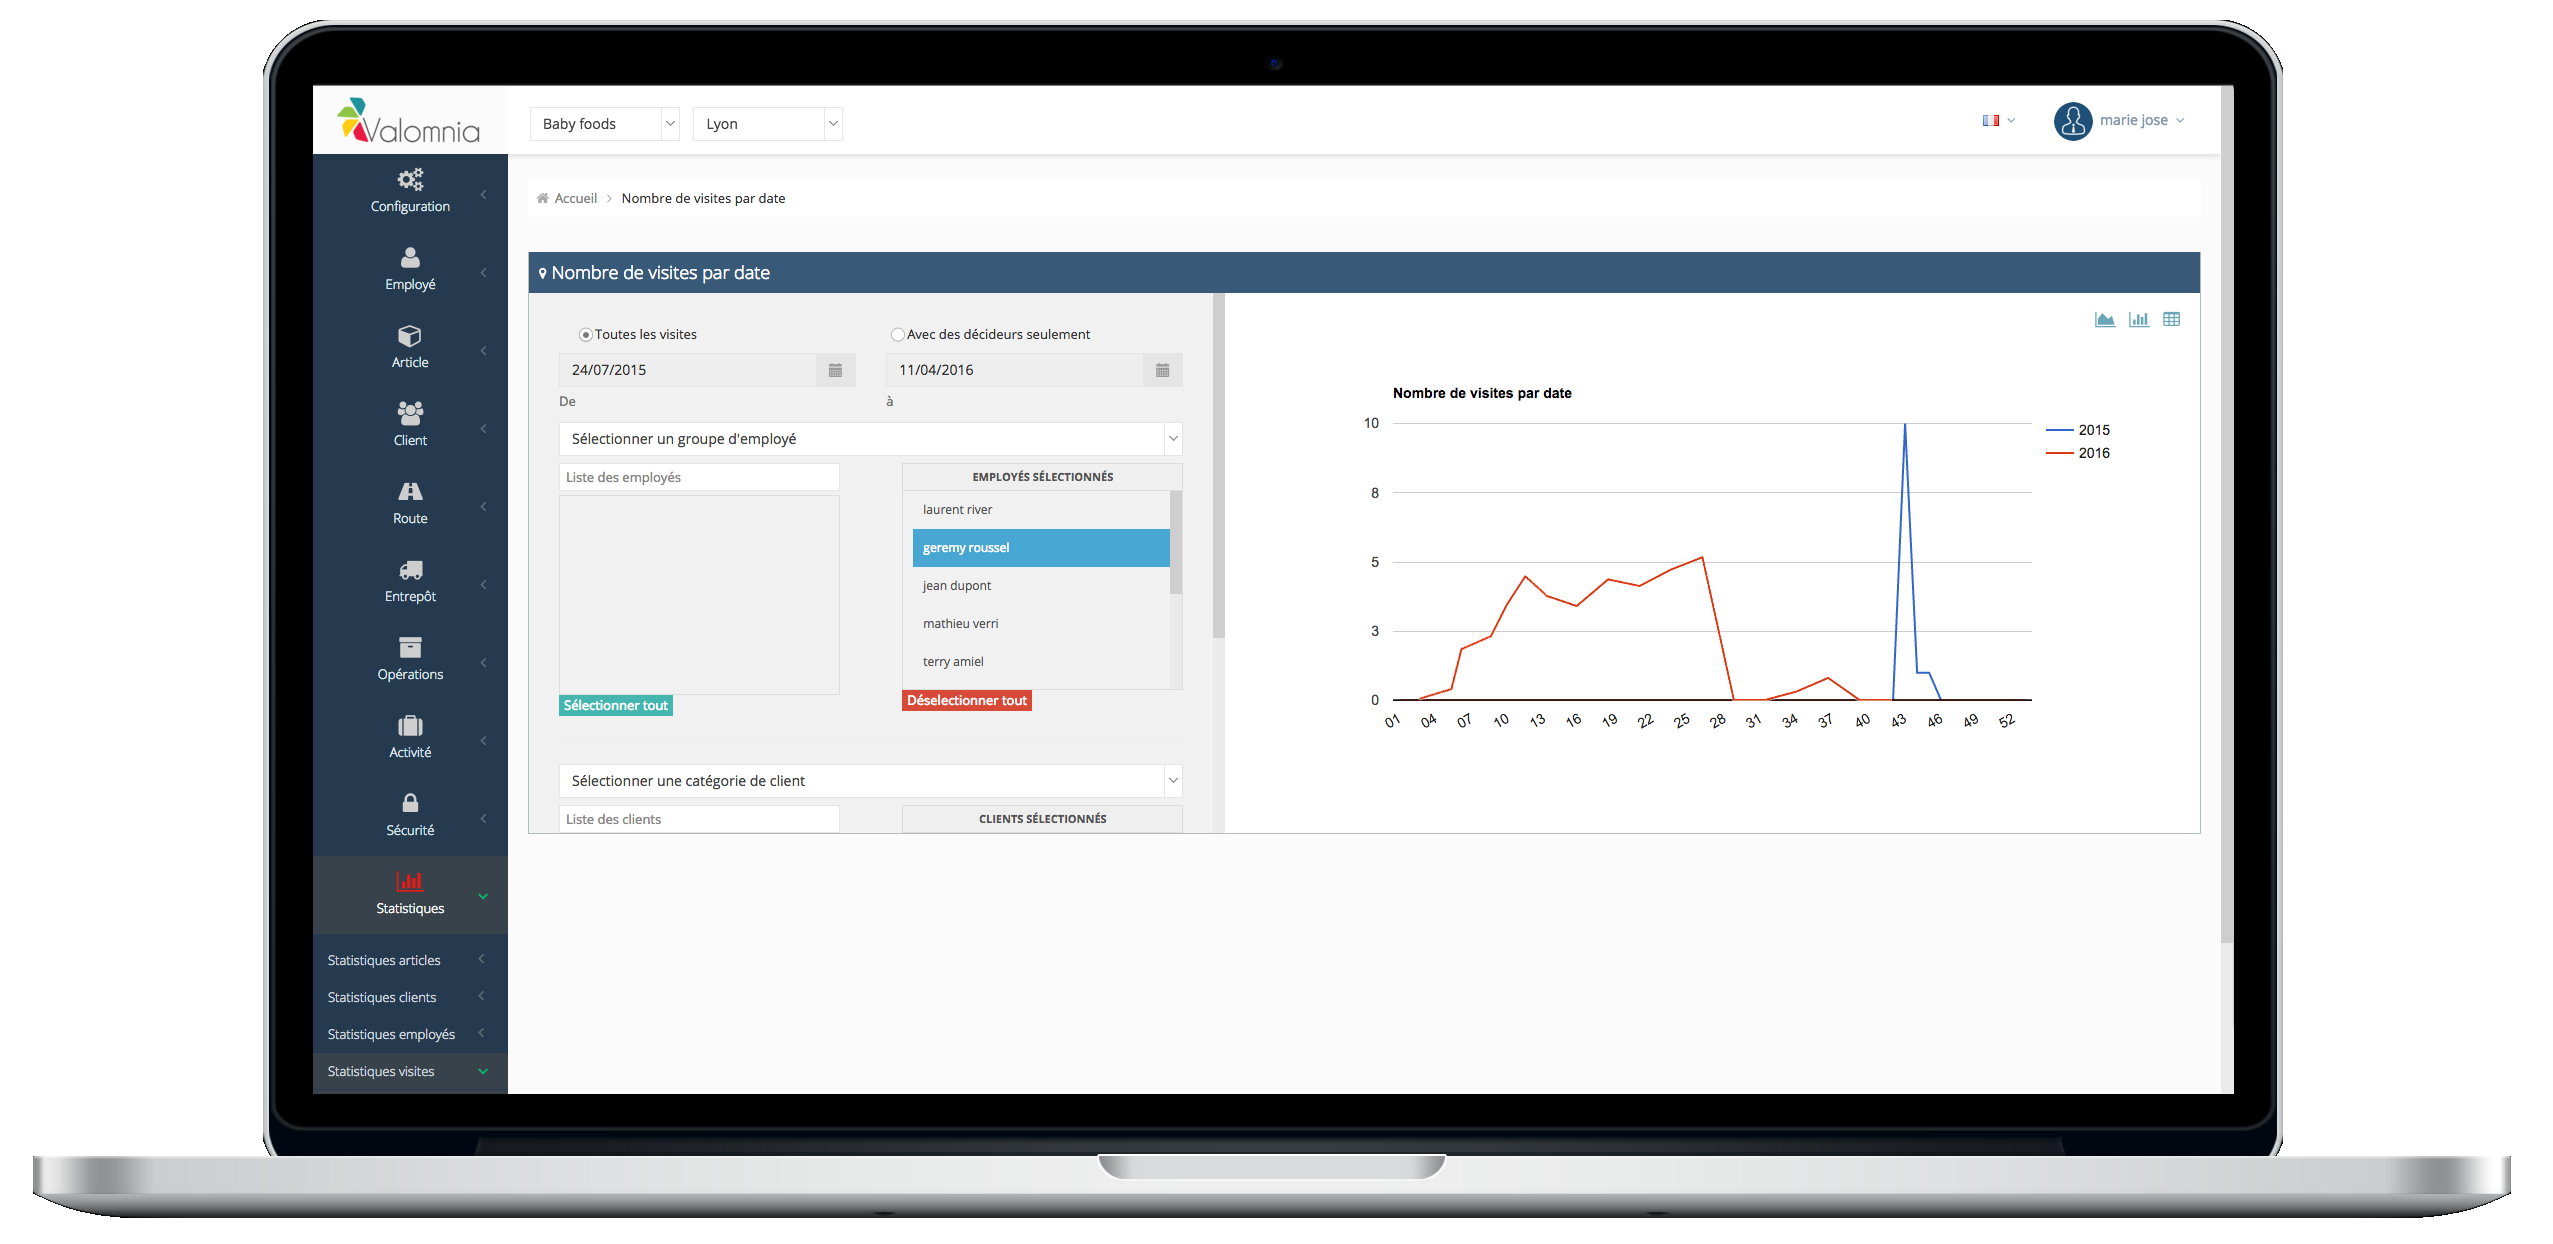Expand the employee group selector
Viewport: 2553px width, 1244px height.
pyautogui.click(x=869, y=439)
